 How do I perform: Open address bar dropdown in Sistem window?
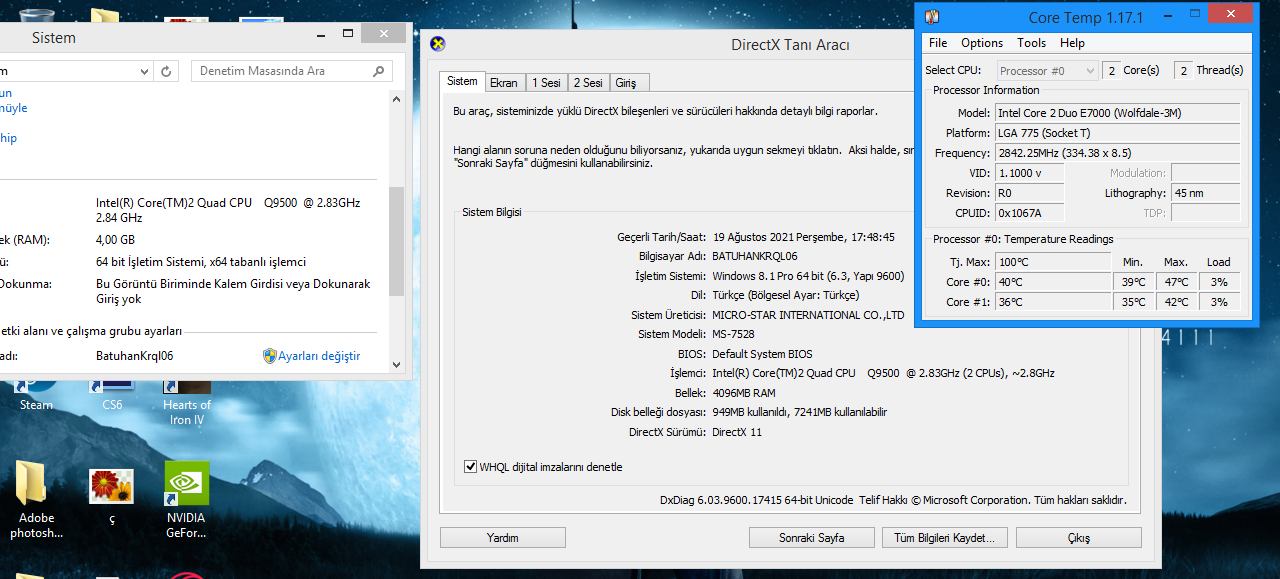(x=144, y=71)
